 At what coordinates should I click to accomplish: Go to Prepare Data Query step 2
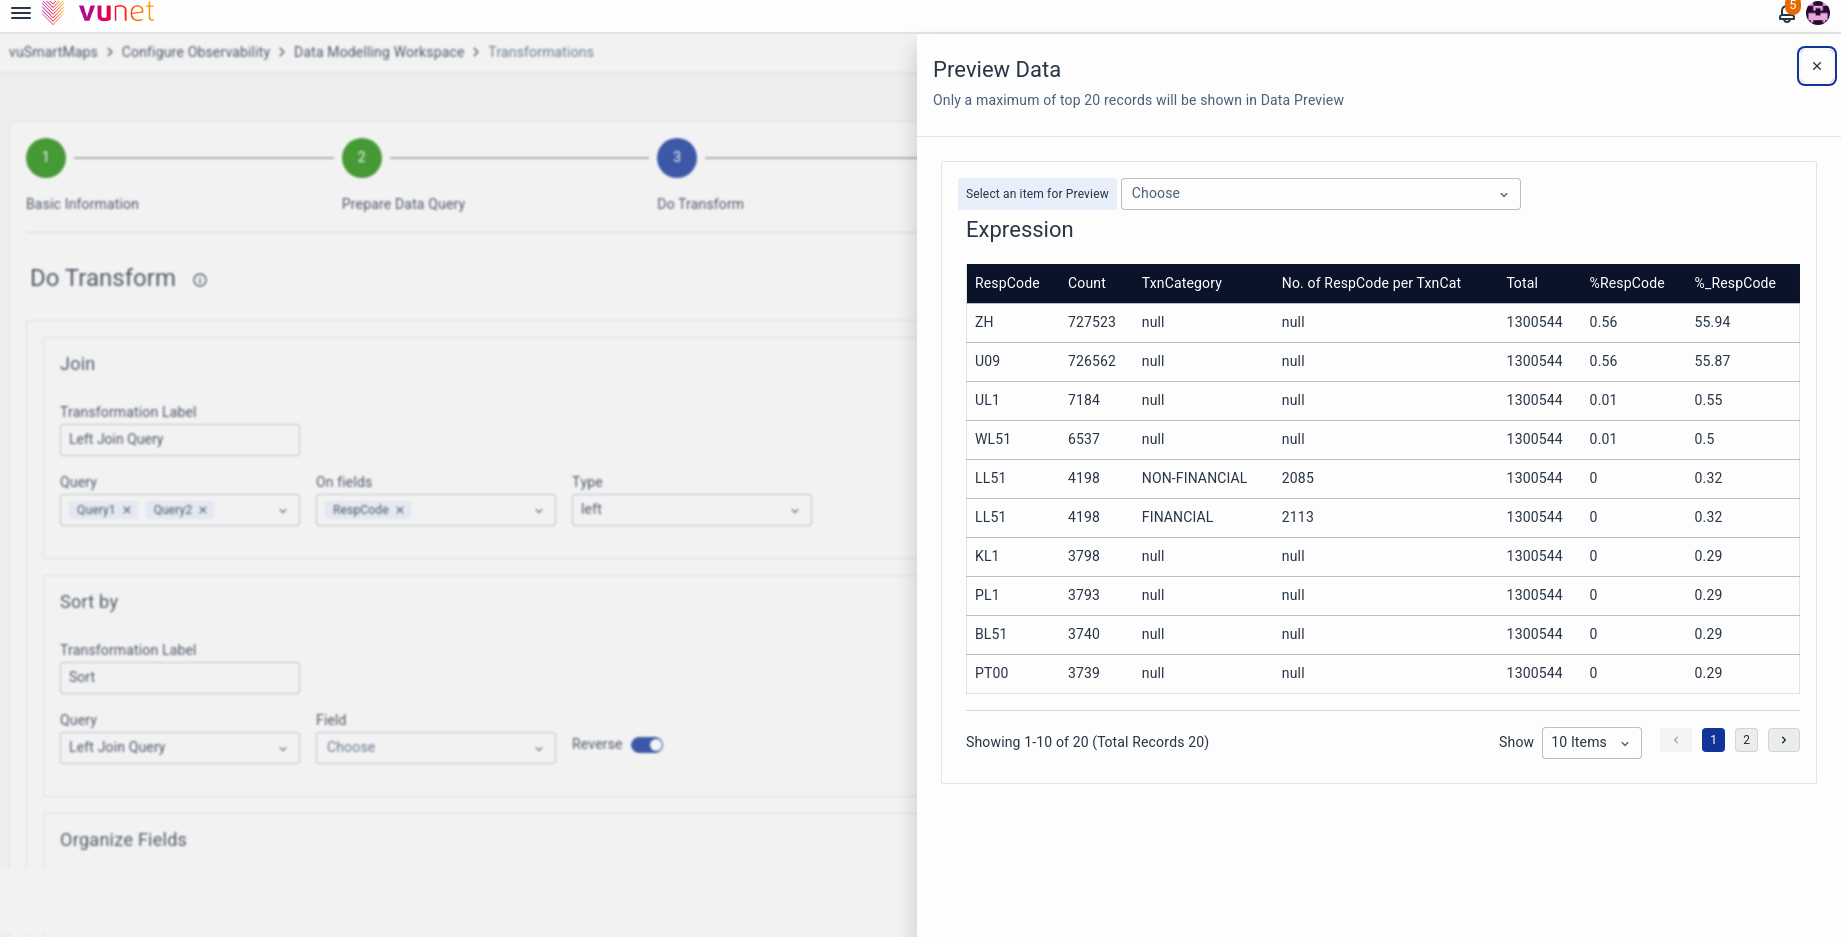(x=362, y=158)
